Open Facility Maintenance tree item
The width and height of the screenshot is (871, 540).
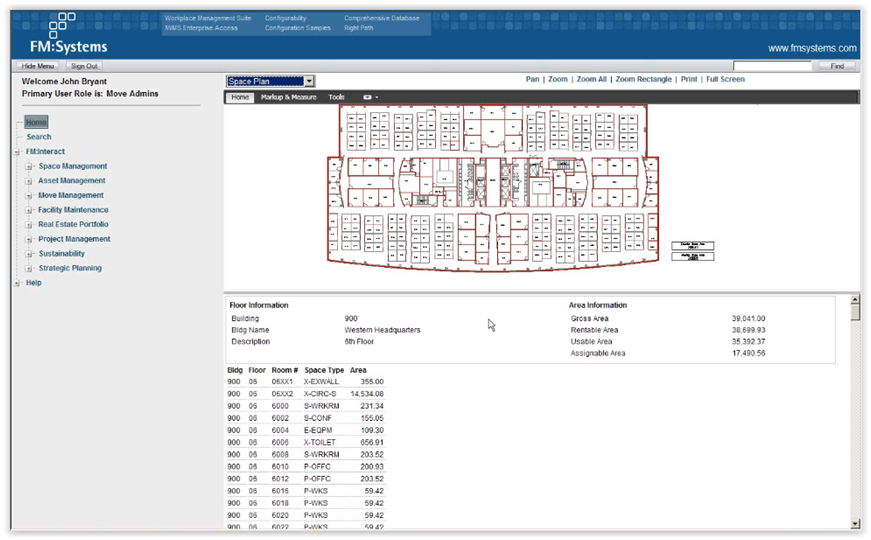point(73,210)
